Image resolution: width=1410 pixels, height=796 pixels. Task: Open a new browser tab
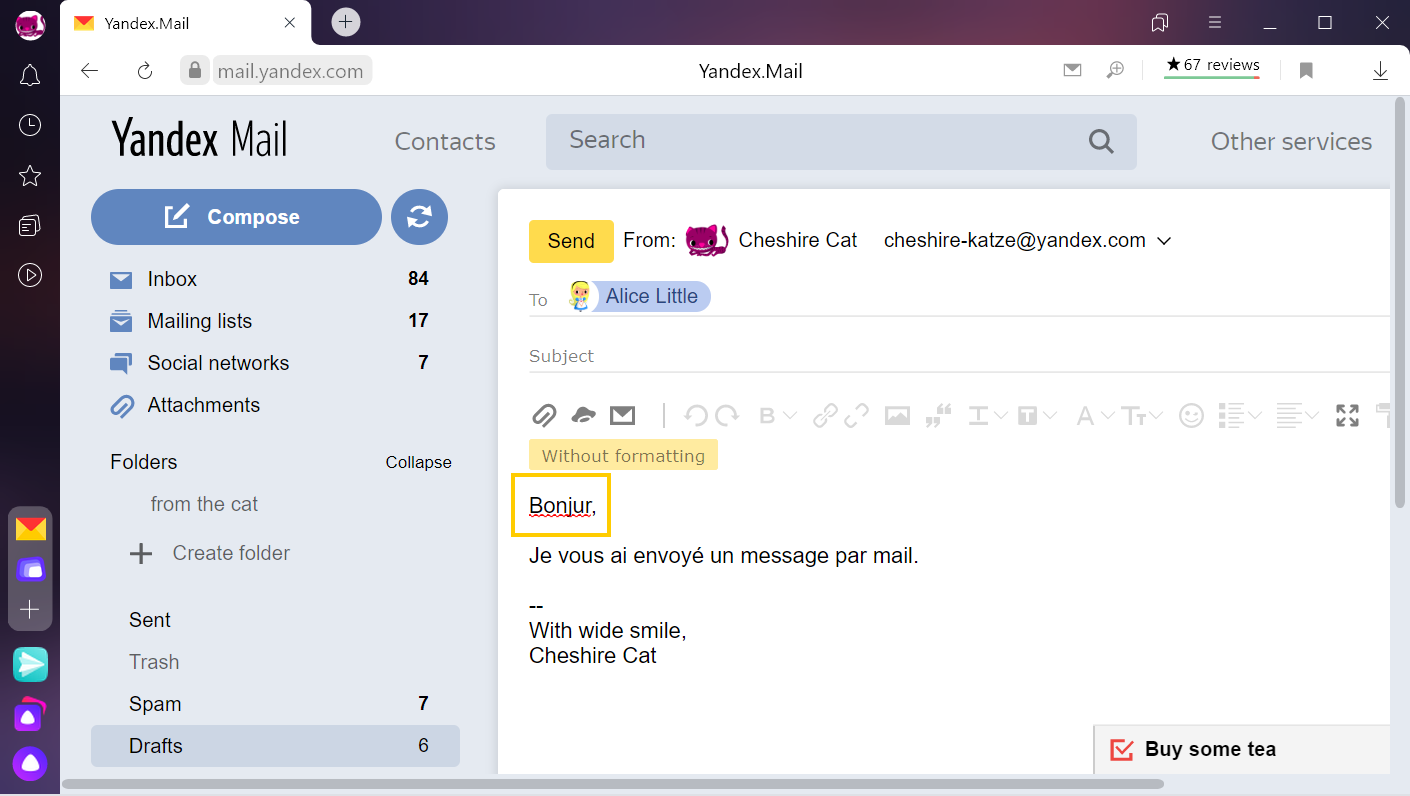click(345, 21)
